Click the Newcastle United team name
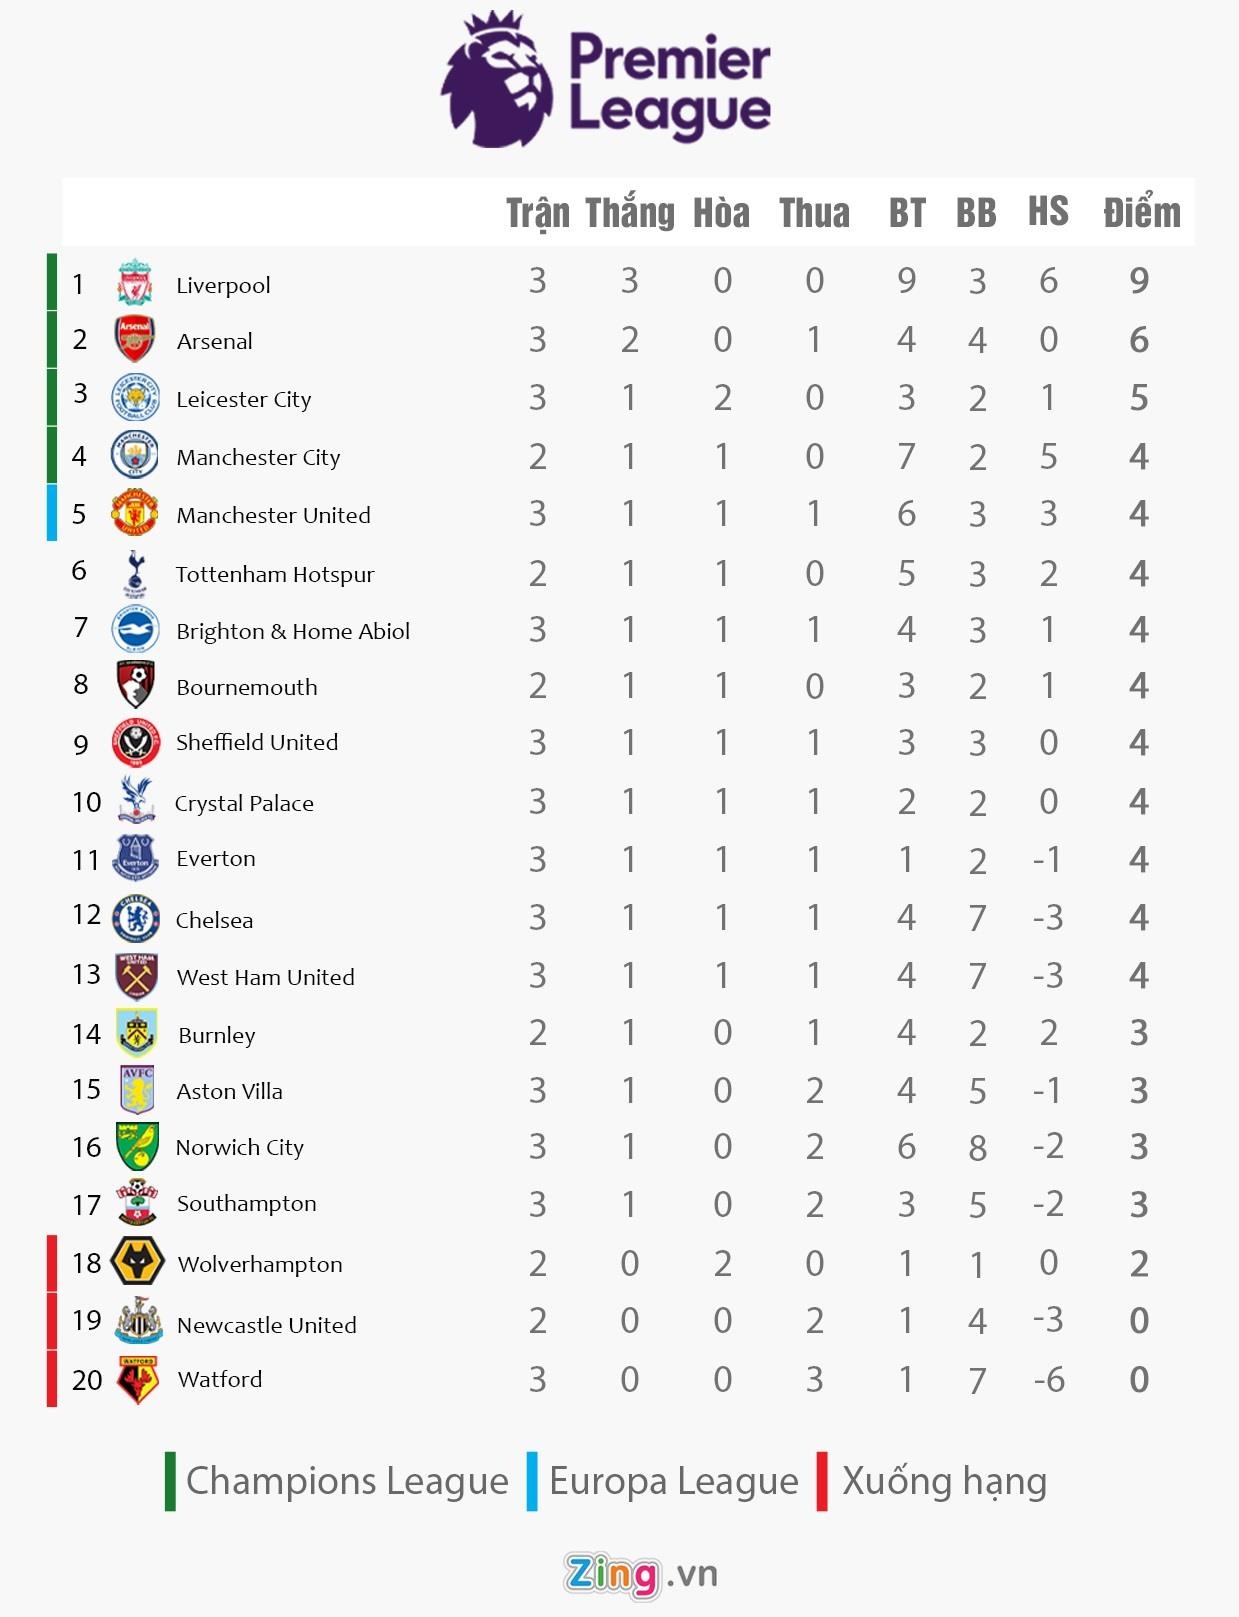The height and width of the screenshot is (1617, 1239). tap(266, 1325)
